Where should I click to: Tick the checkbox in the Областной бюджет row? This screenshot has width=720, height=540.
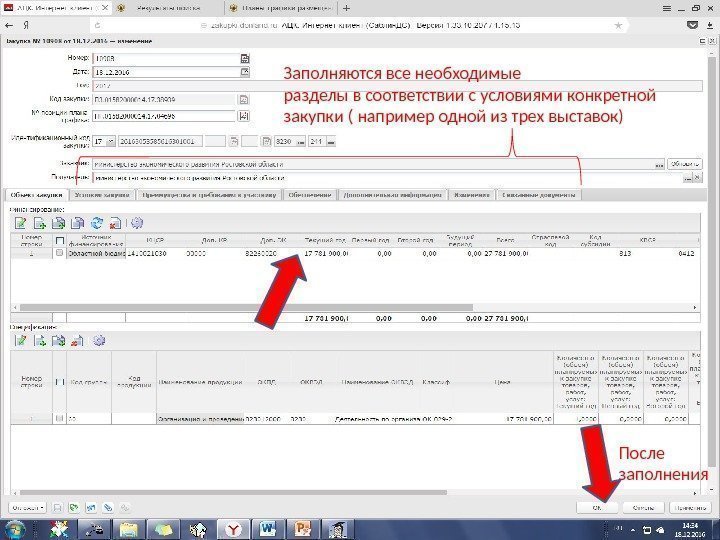point(59,253)
